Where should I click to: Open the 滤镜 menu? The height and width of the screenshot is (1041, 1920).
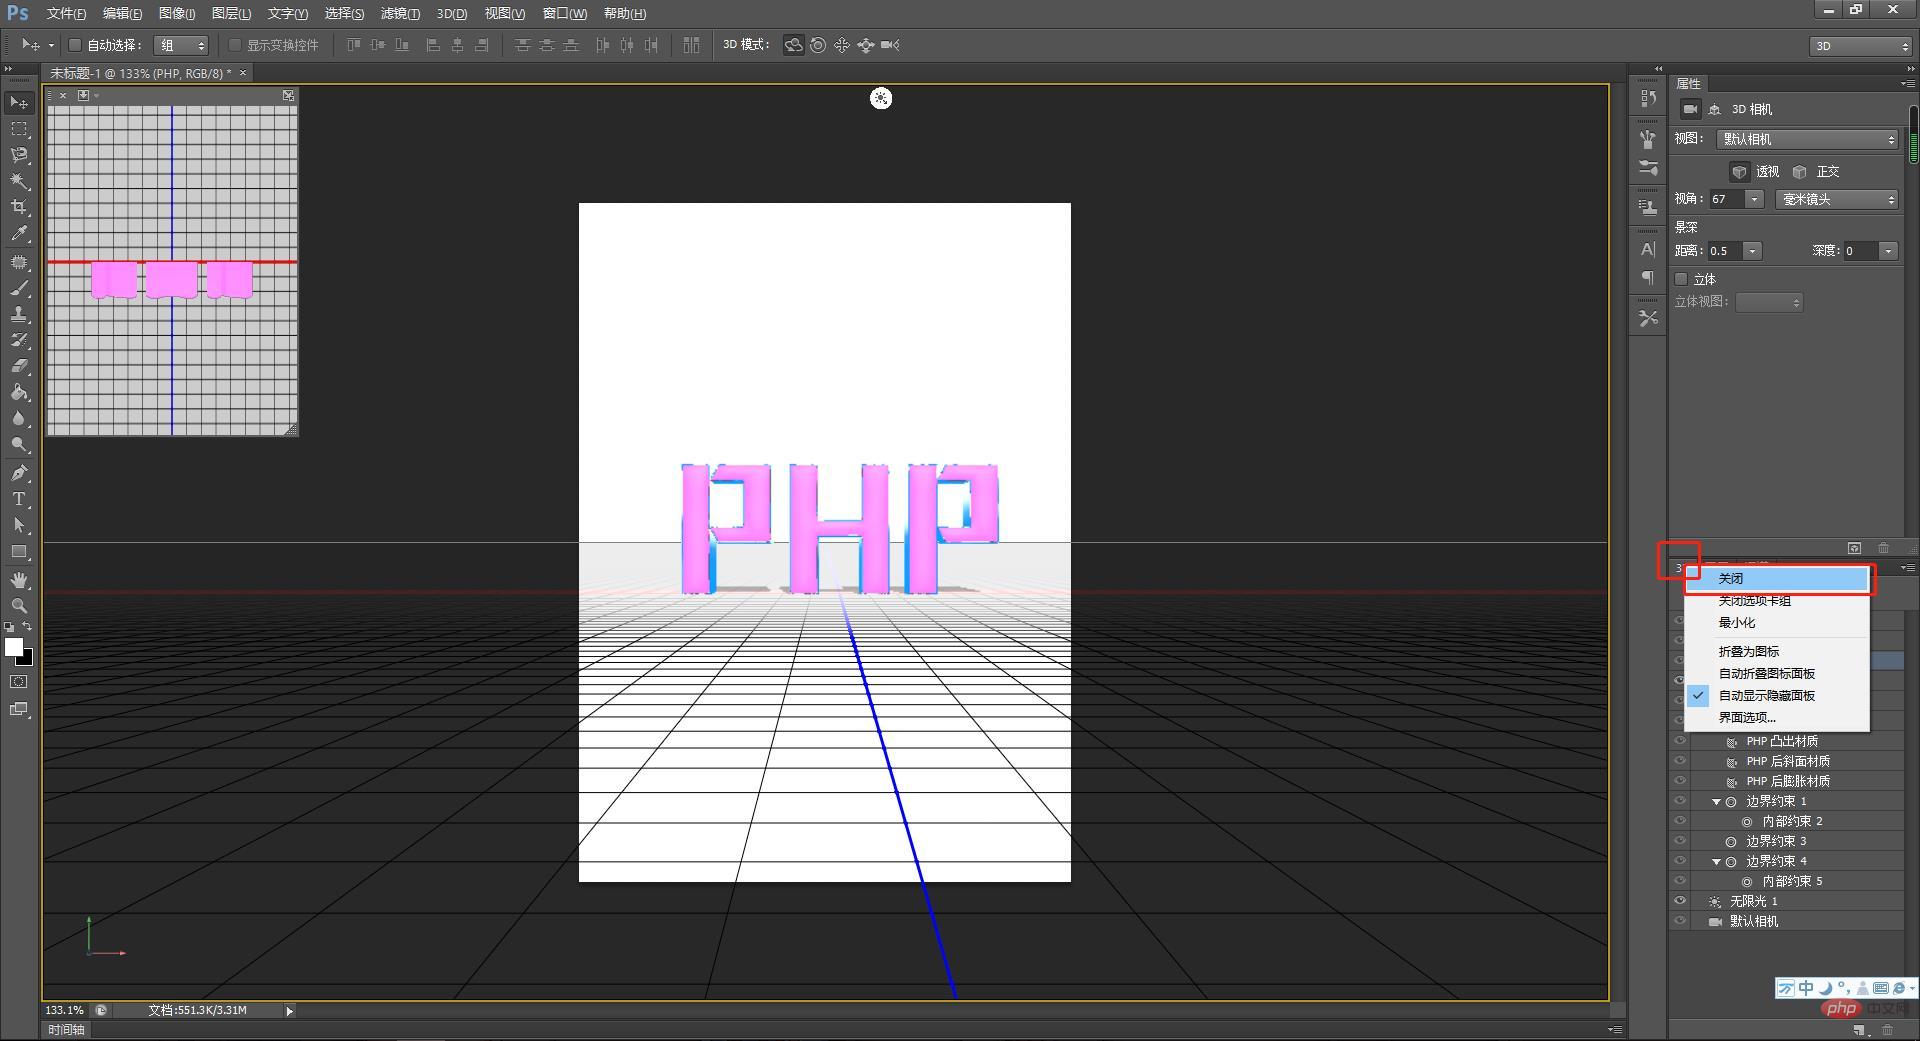coord(400,13)
